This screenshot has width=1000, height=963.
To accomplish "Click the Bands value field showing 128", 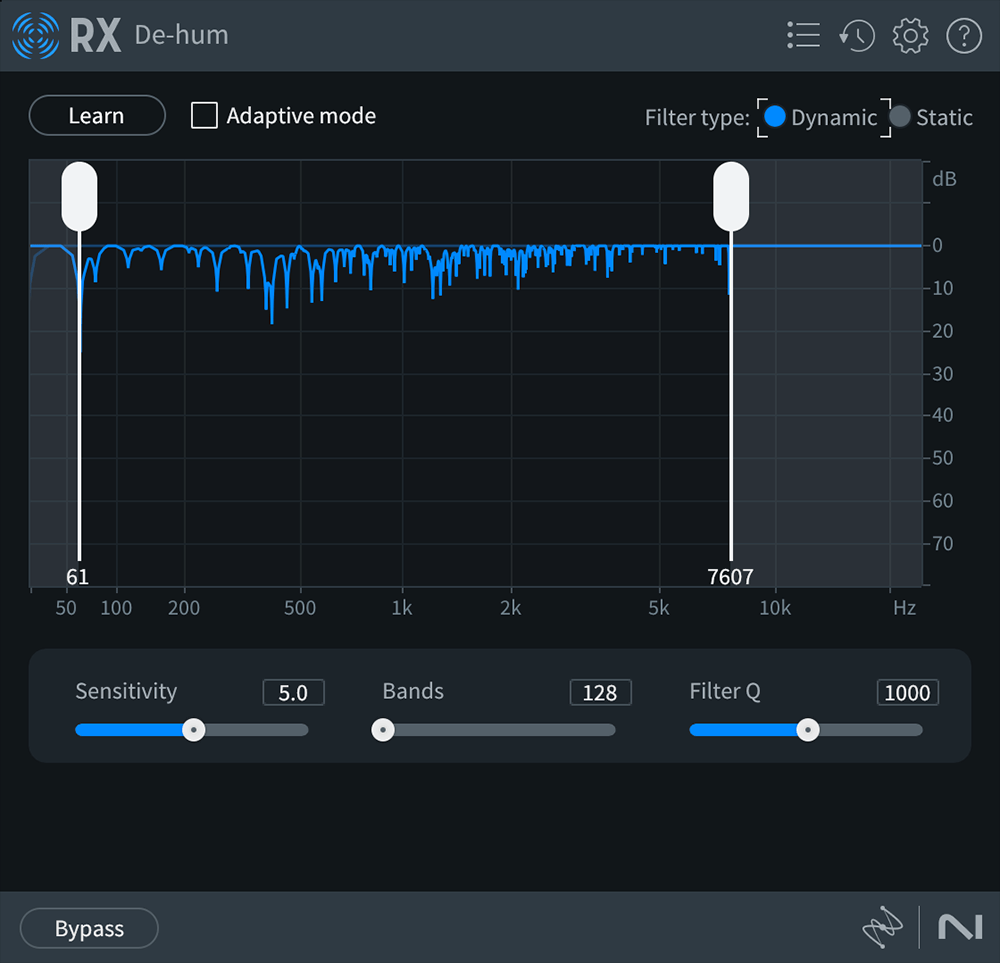I will (600, 692).
